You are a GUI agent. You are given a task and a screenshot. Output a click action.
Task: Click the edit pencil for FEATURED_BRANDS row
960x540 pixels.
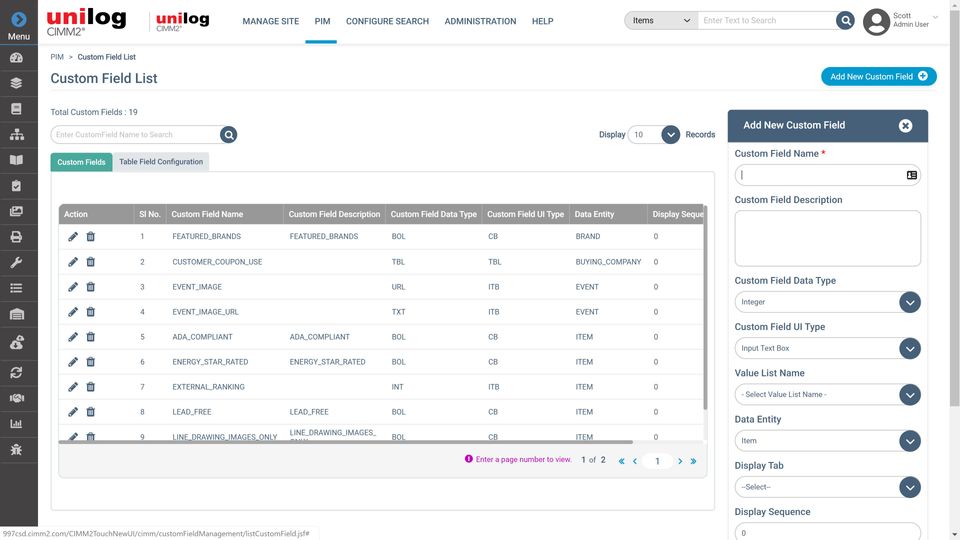point(73,237)
